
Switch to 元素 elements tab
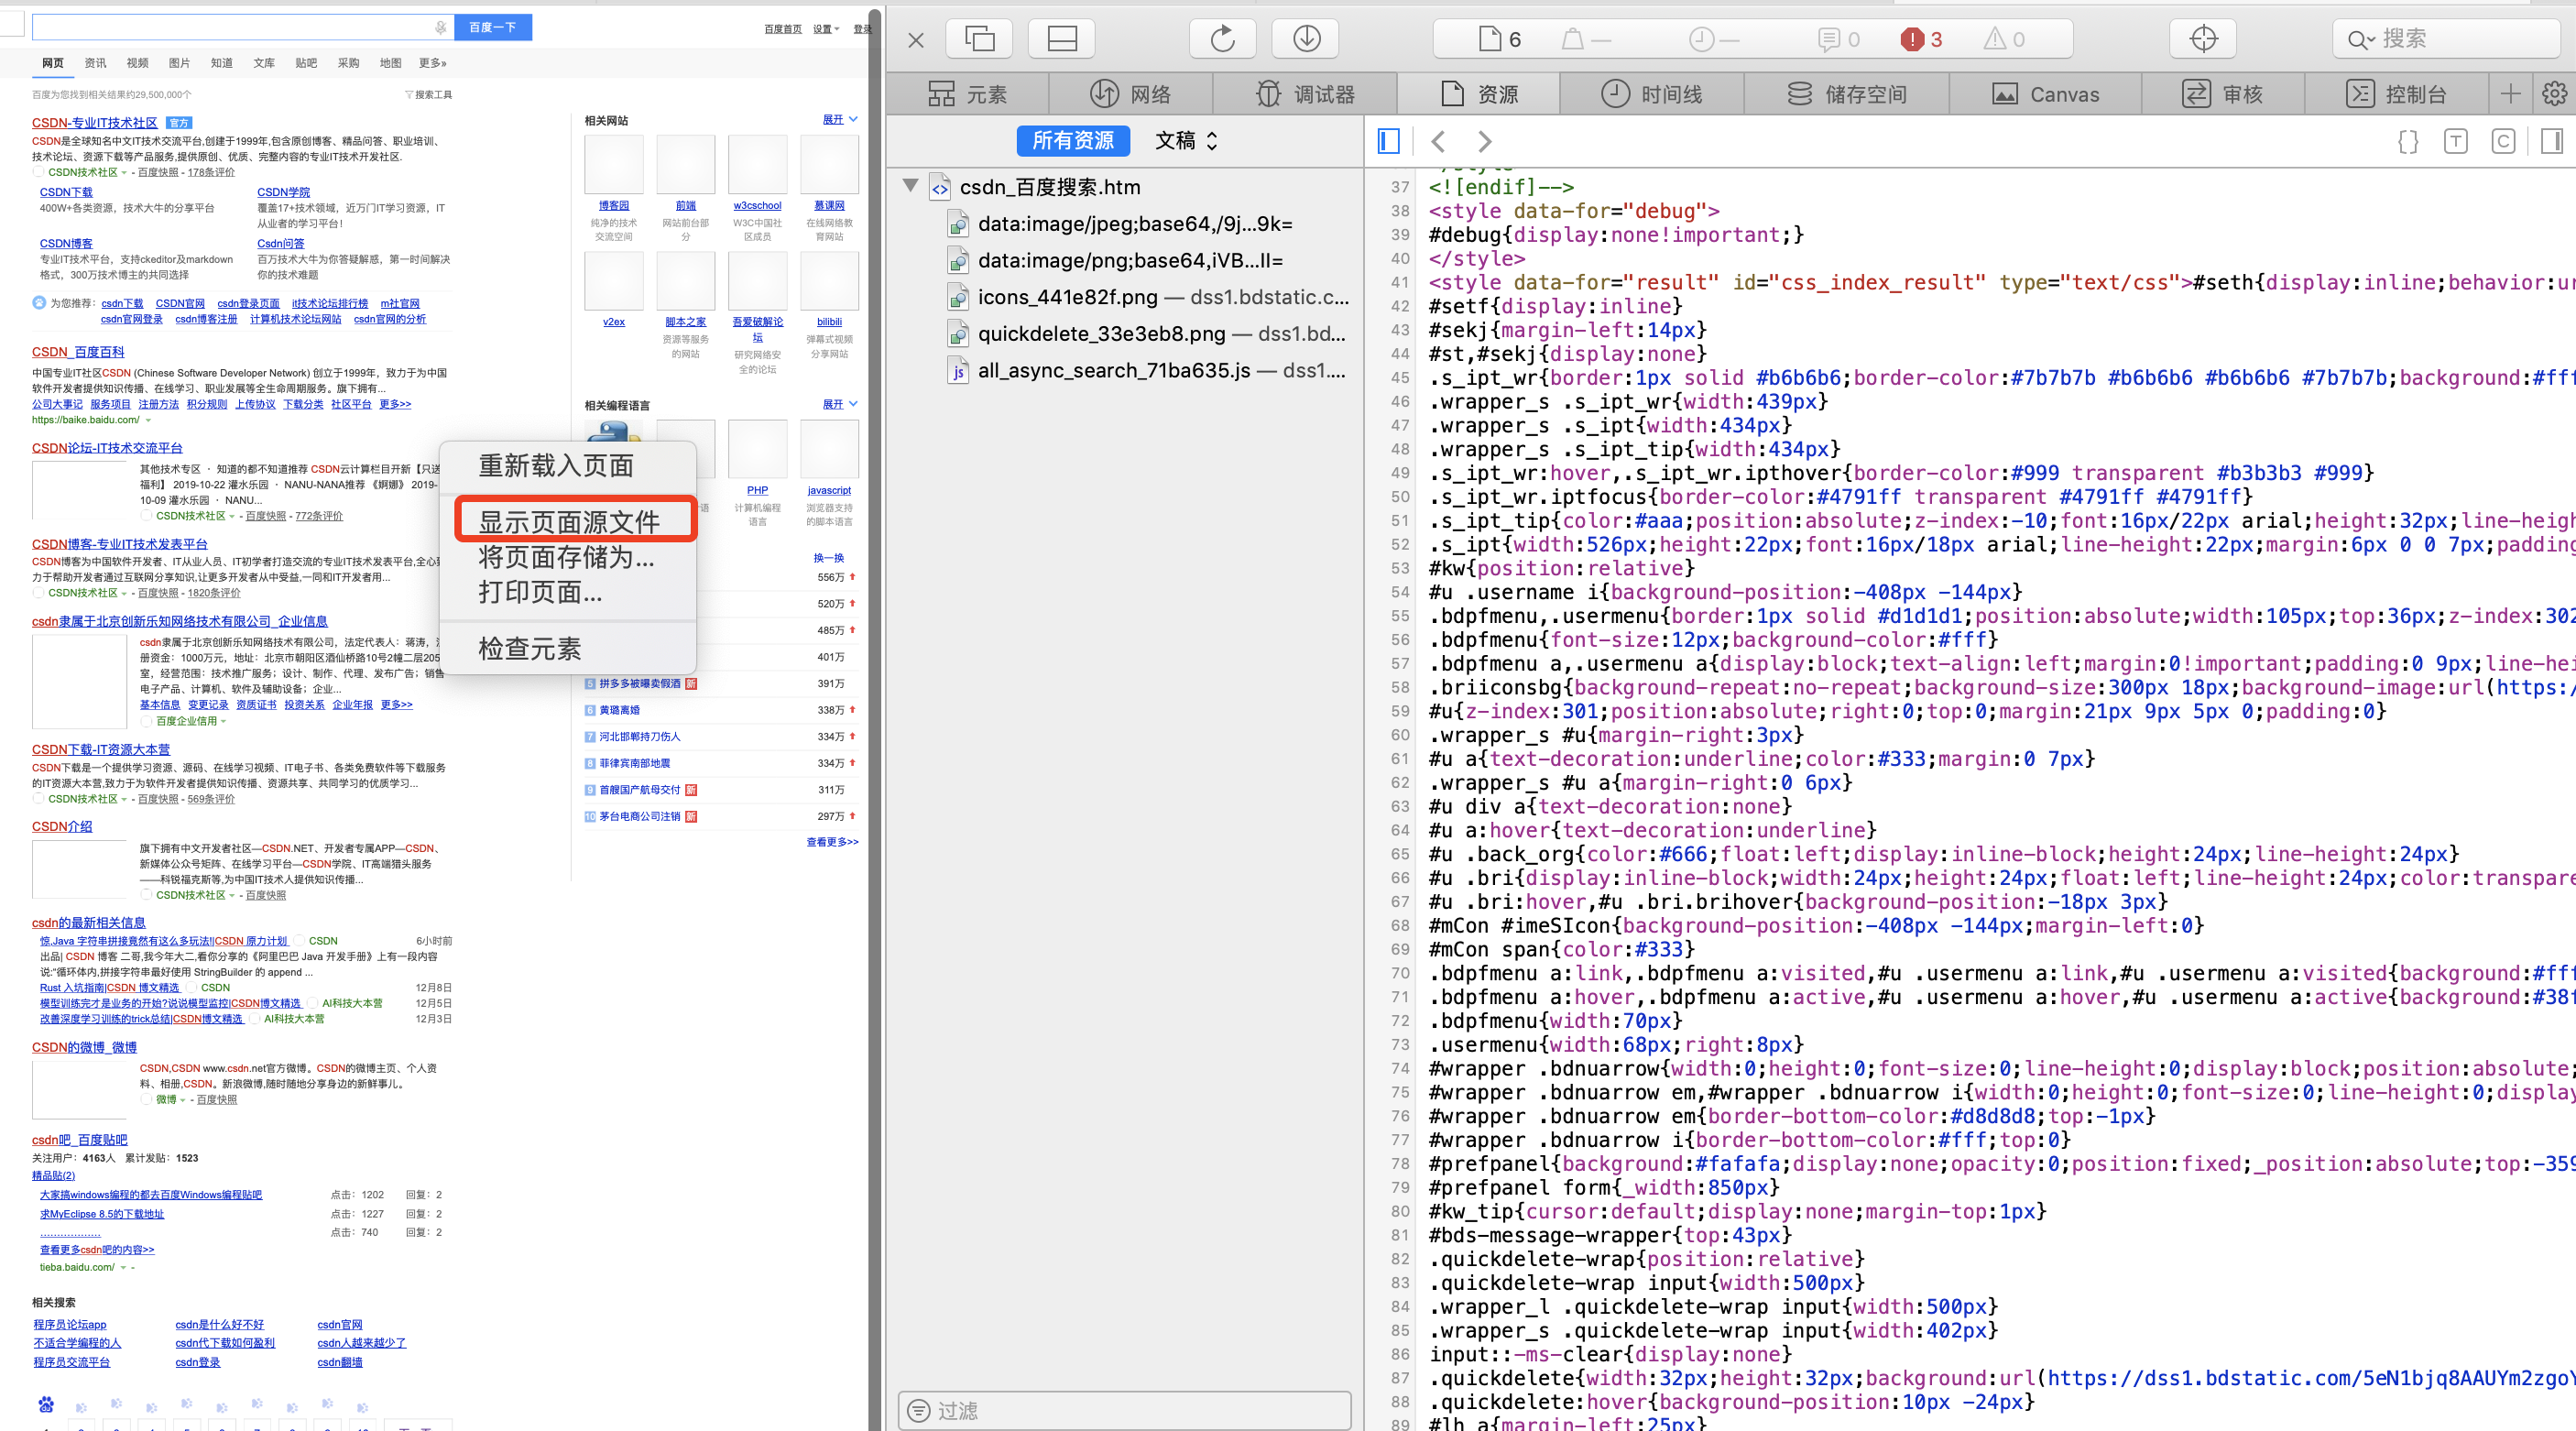pyautogui.click(x=967, y=94)
